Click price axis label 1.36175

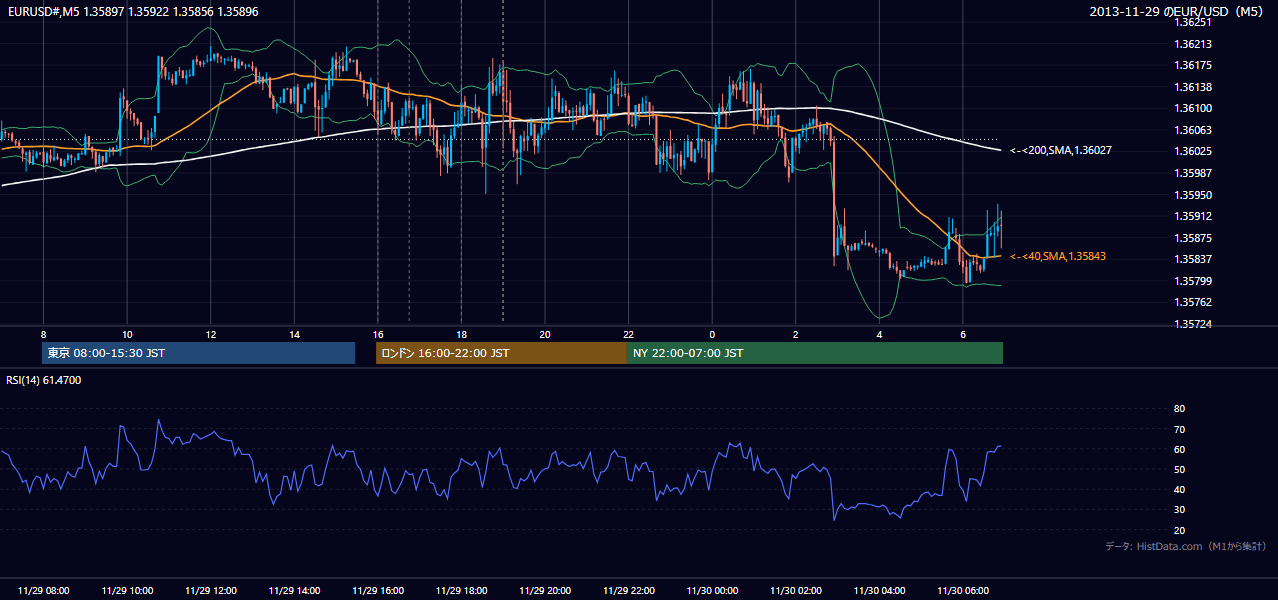click(1194, 65)
